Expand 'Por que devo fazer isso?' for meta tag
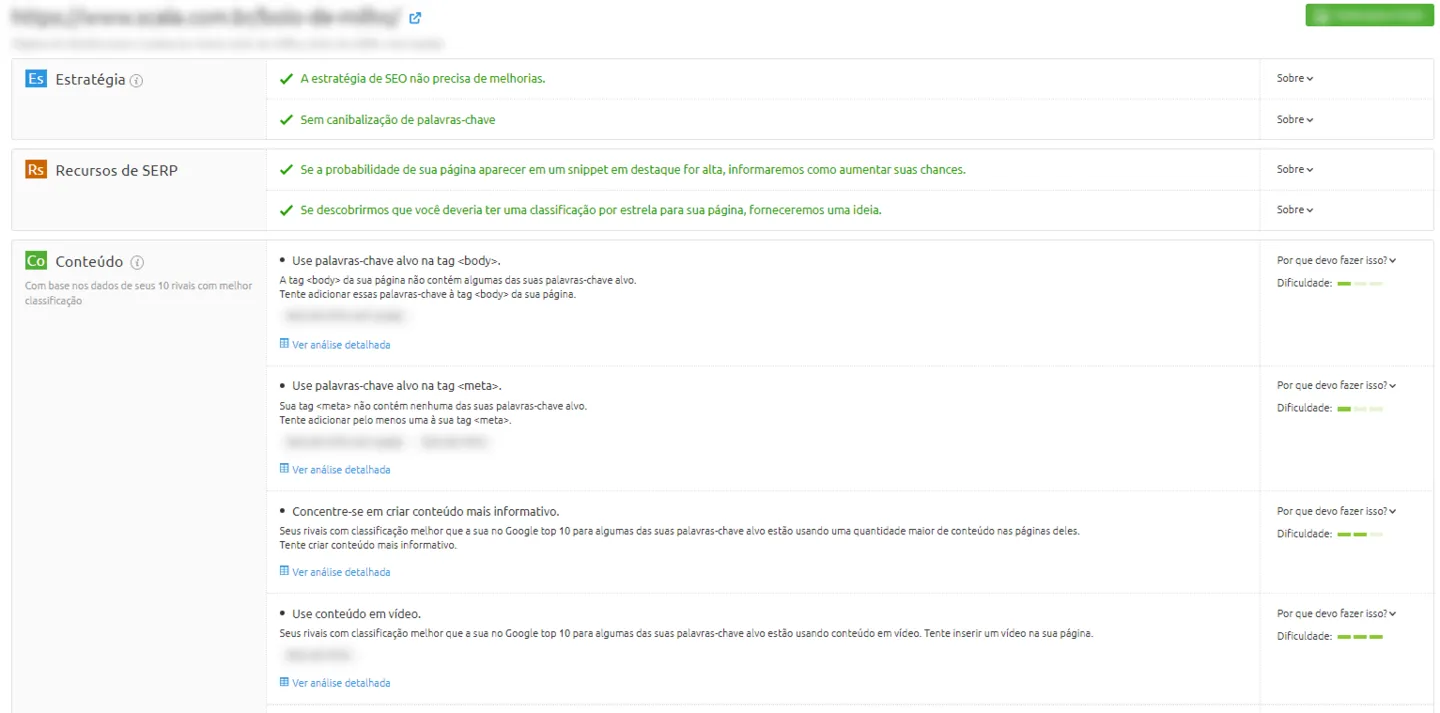The width and height of the screenshot is (1440, 713). coord(1336,385)
